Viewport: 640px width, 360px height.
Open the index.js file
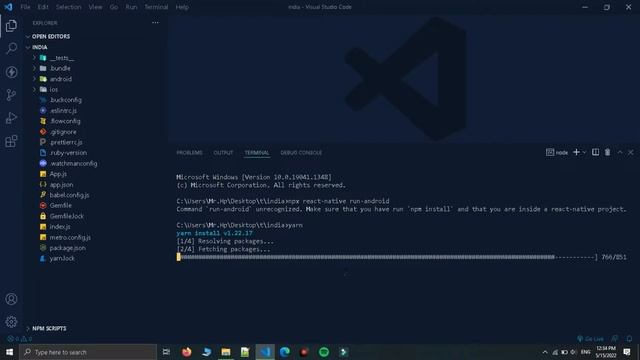[60, 227]
